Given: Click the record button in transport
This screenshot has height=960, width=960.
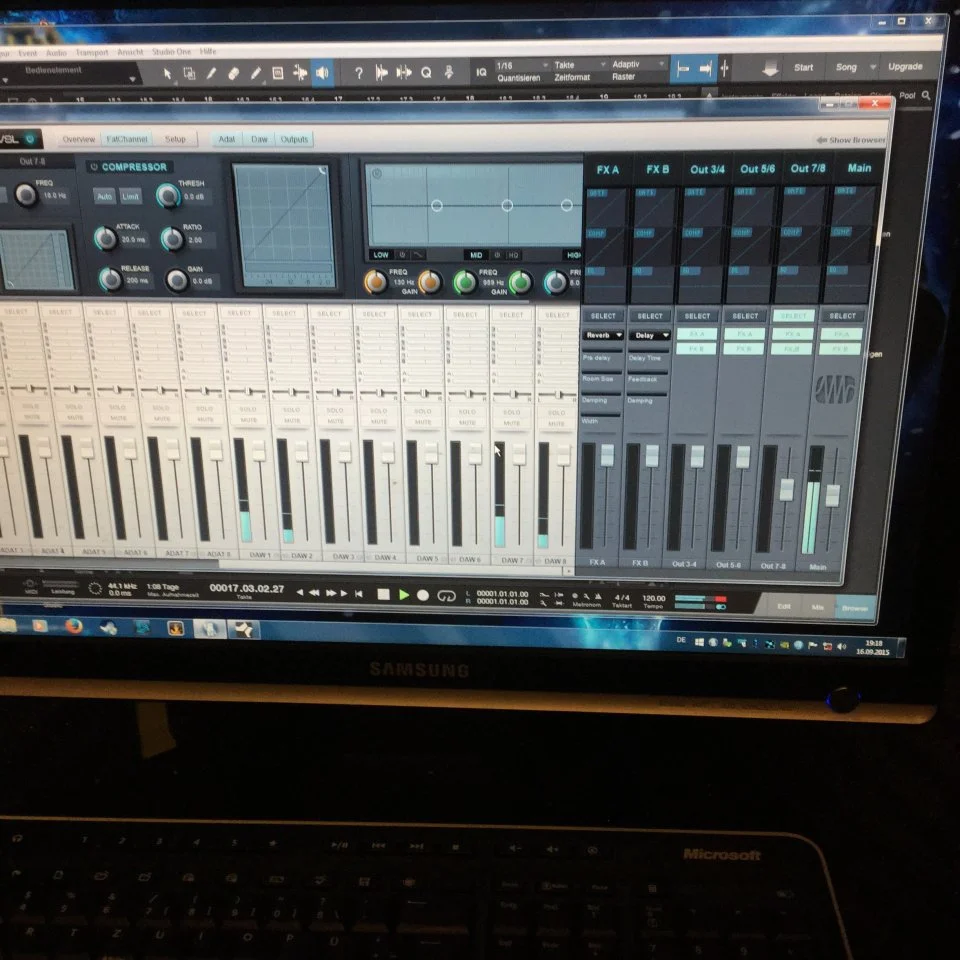Looking at the screenshot, I should point(422,595).
